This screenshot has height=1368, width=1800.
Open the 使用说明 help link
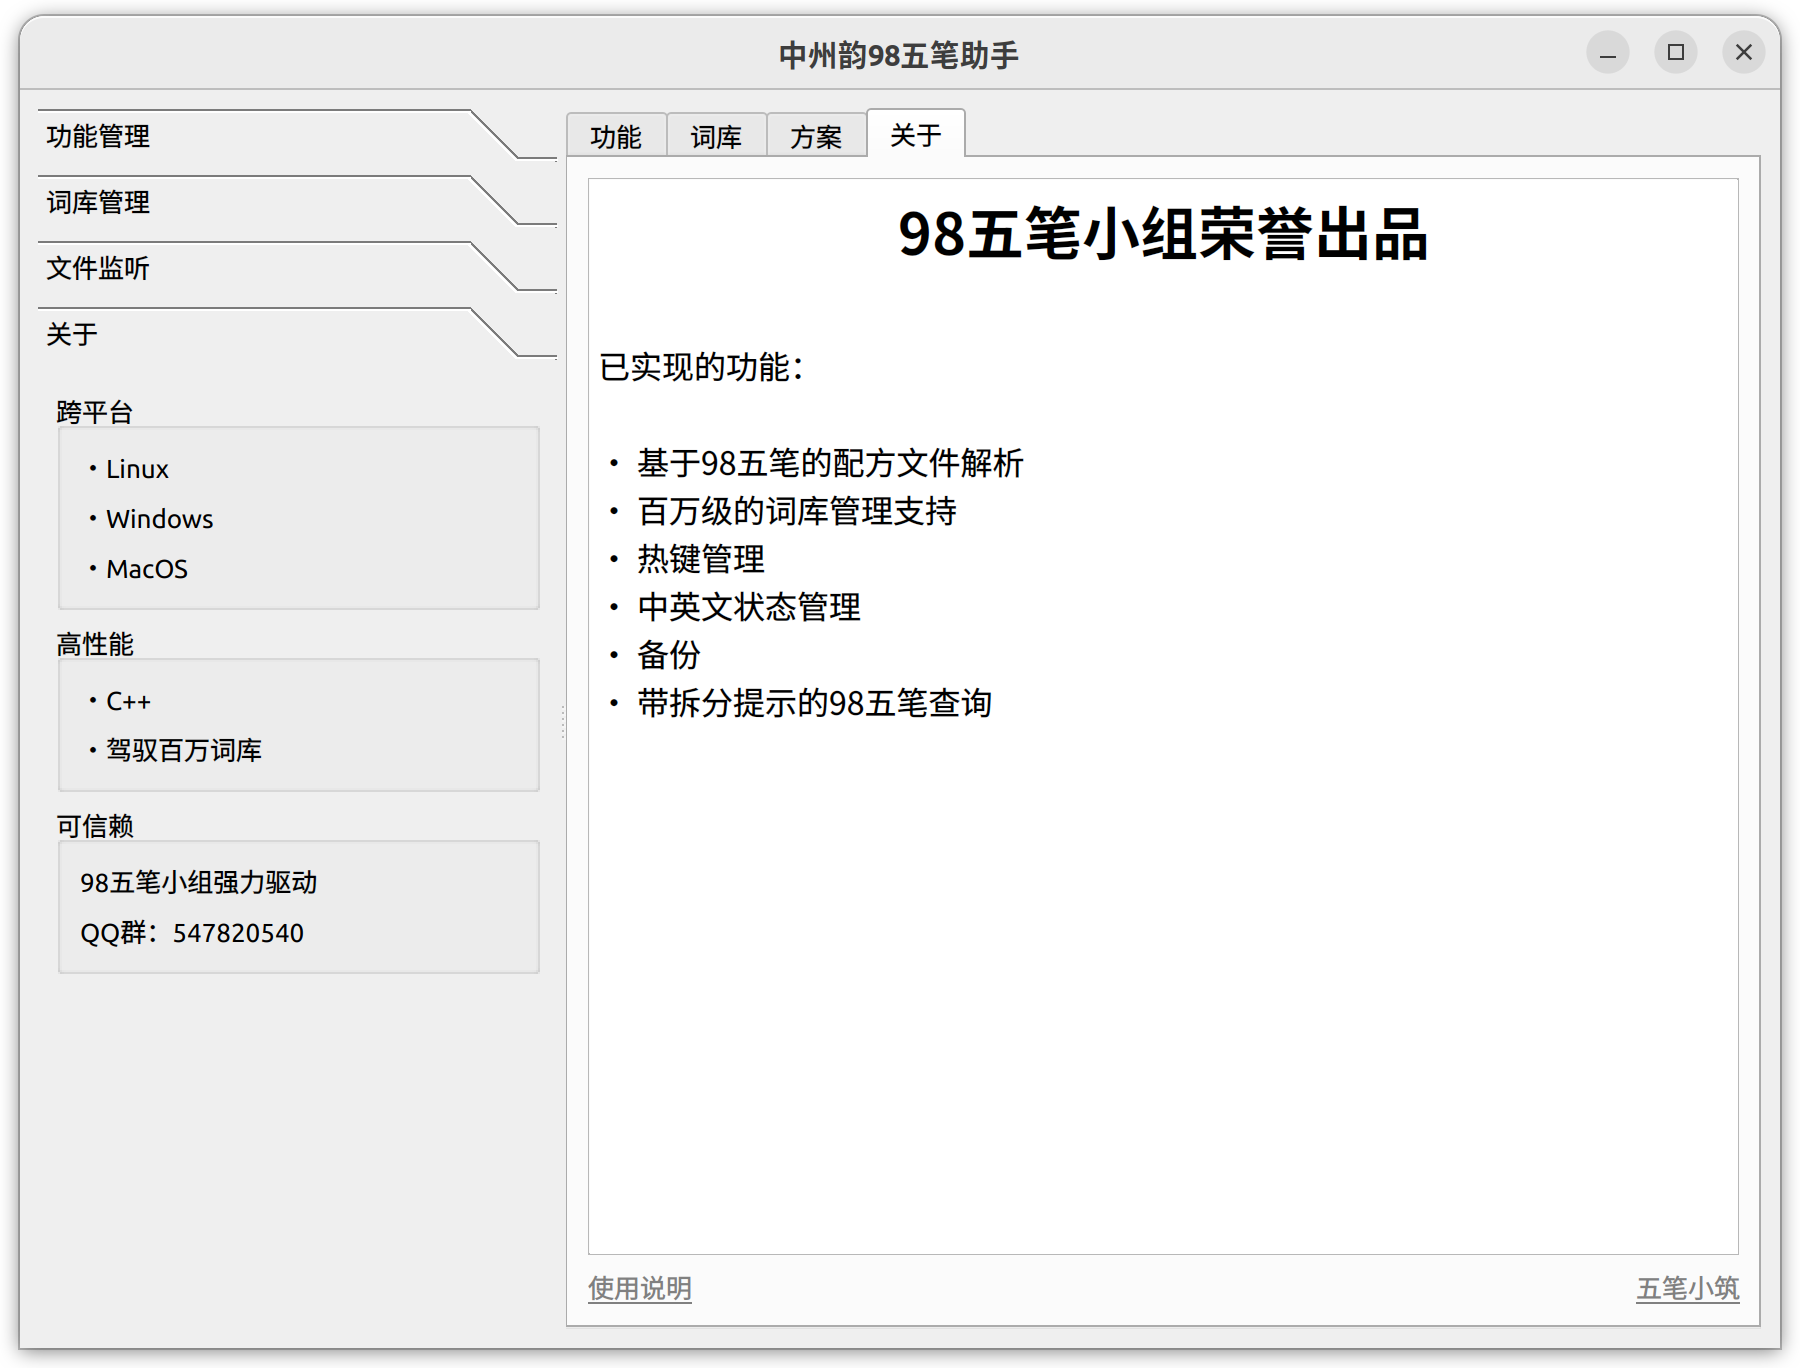[x=640, y=1290]
